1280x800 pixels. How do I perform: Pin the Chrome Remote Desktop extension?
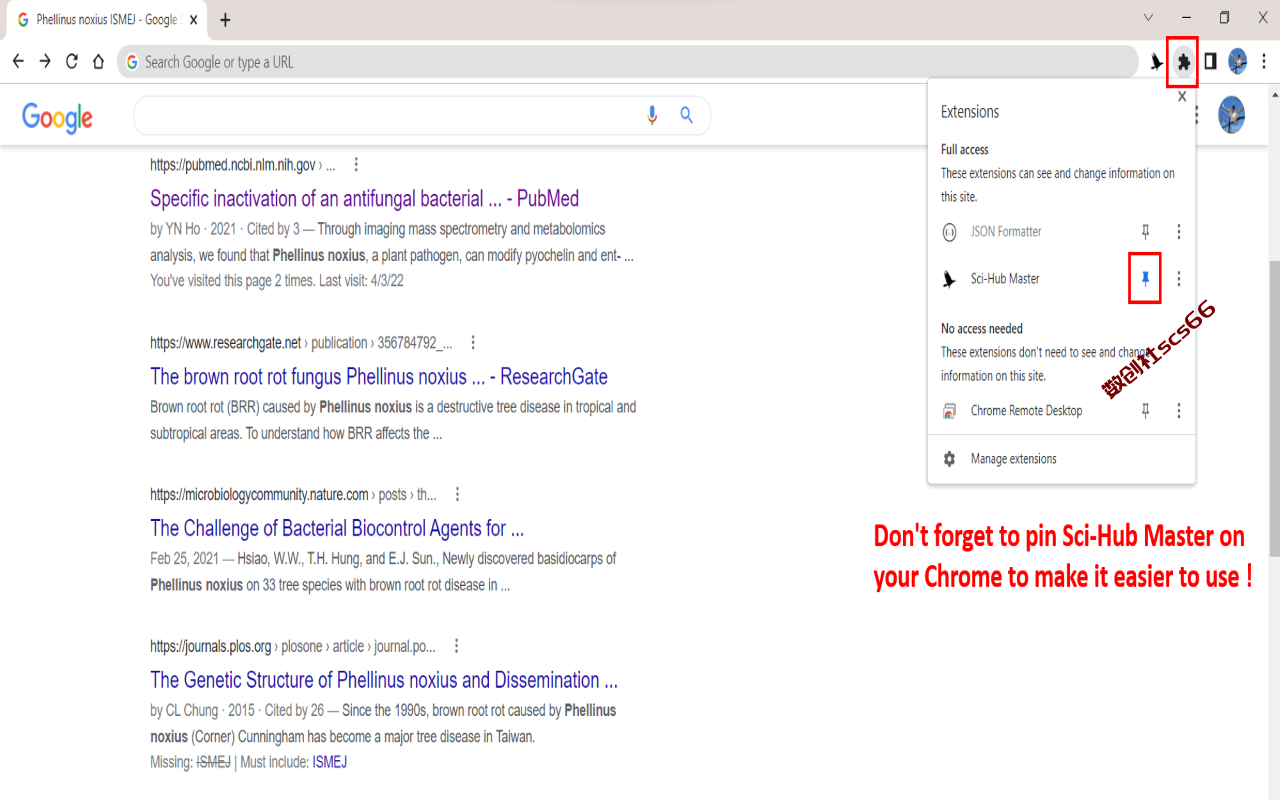1146,411
